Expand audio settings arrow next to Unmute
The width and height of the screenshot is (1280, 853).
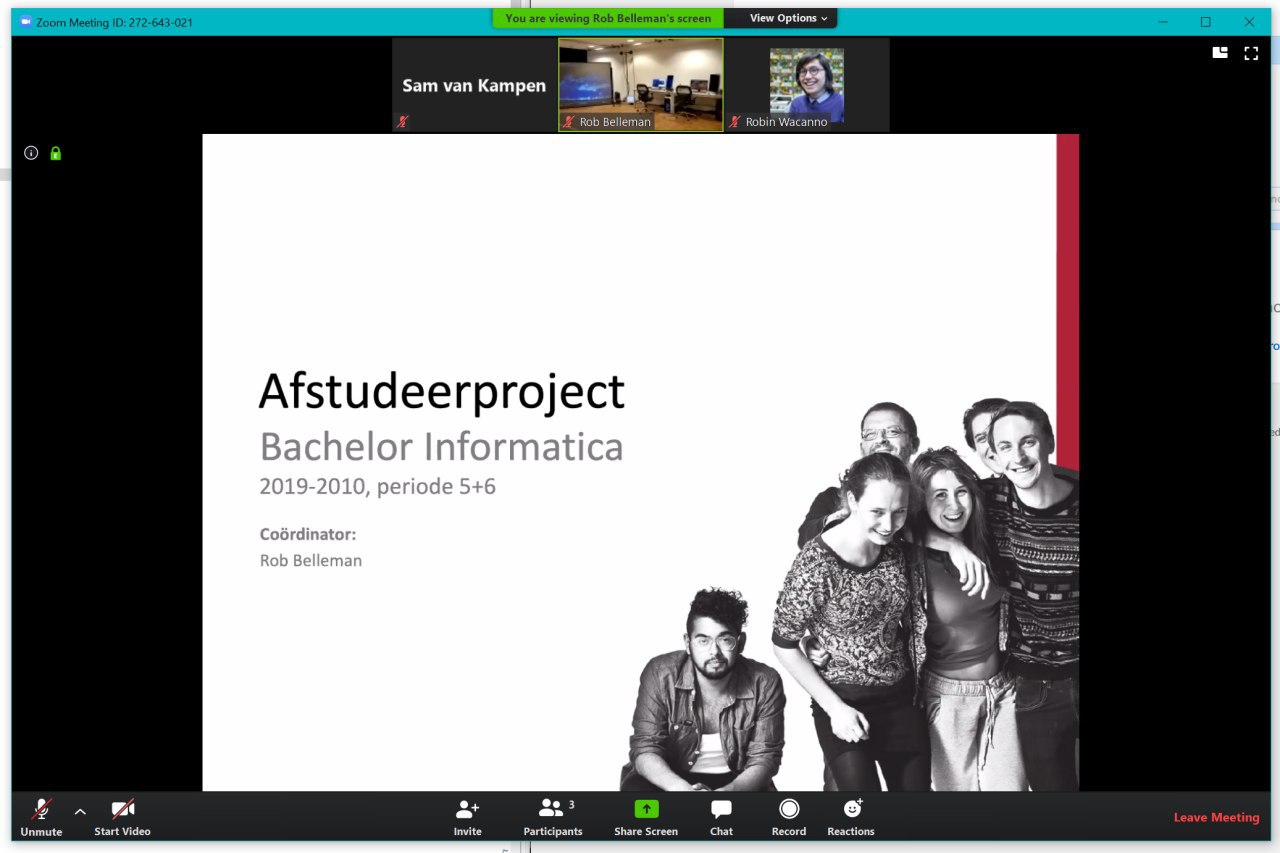click(x=80, y=811)
